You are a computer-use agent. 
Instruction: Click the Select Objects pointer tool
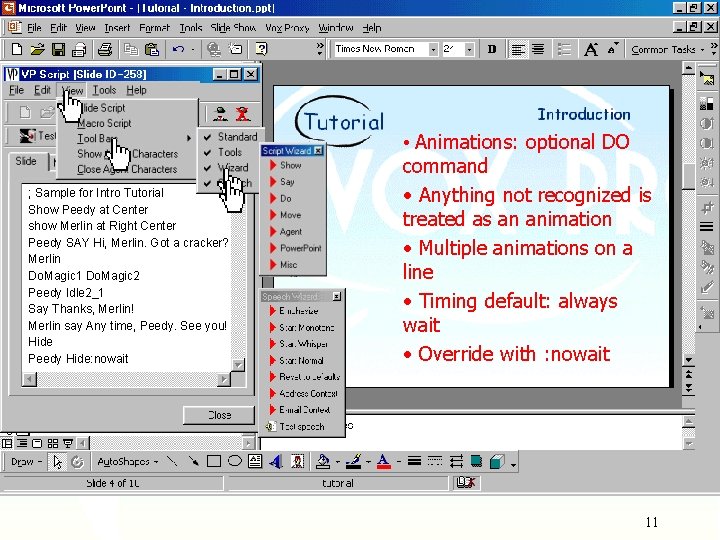(x=57, y=462)
